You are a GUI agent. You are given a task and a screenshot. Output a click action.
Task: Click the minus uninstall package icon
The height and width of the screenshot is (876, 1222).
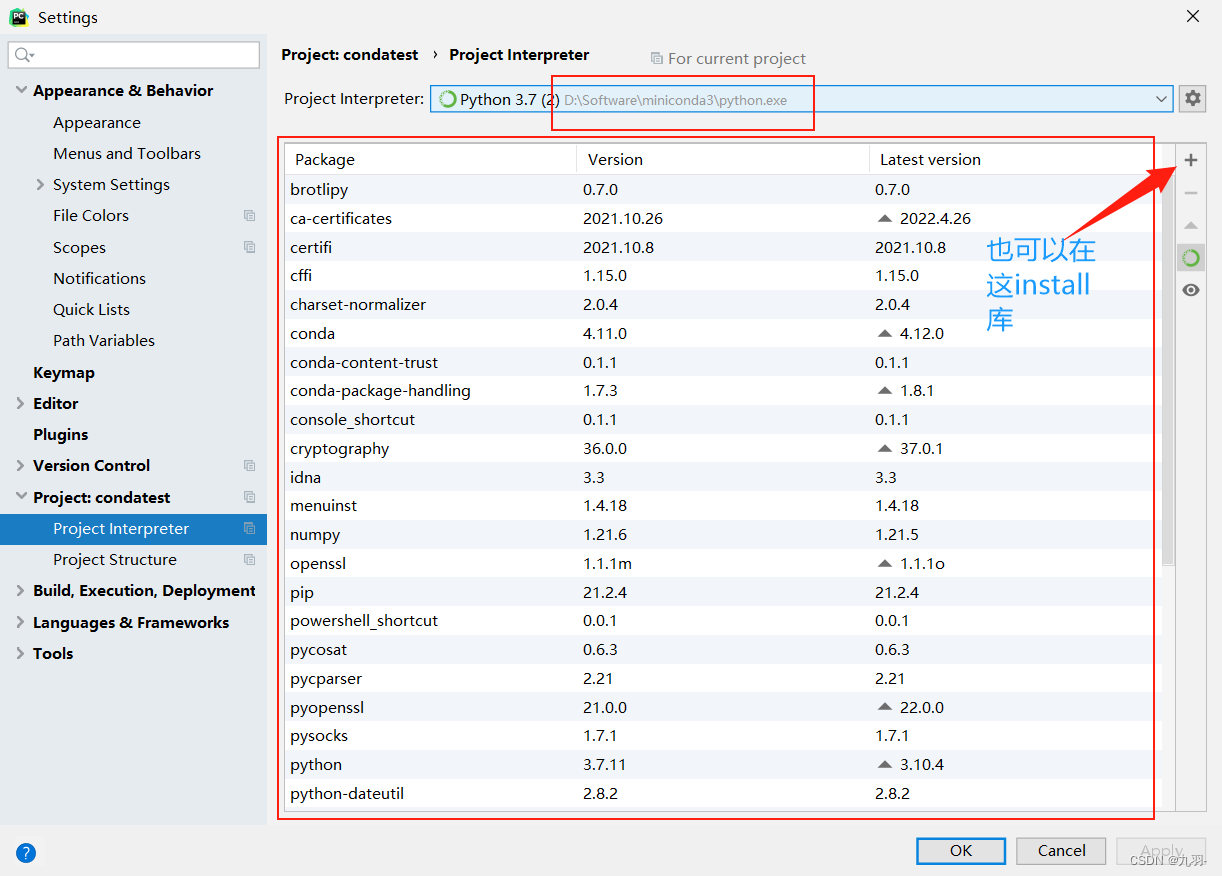click(1190, 193)
